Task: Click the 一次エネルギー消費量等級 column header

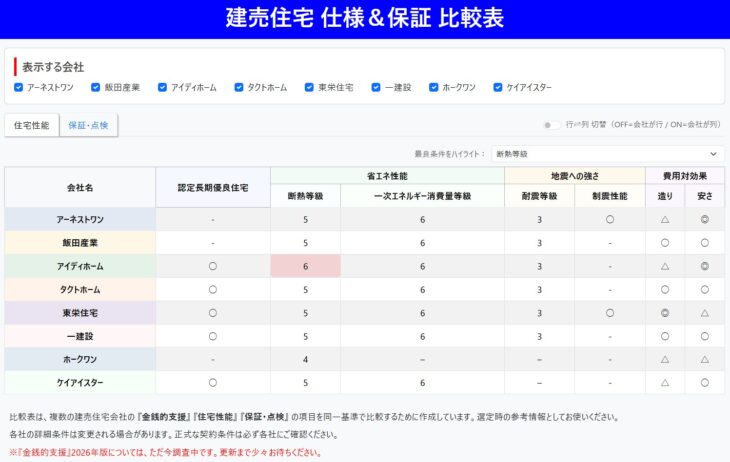Action: [422, 196]
